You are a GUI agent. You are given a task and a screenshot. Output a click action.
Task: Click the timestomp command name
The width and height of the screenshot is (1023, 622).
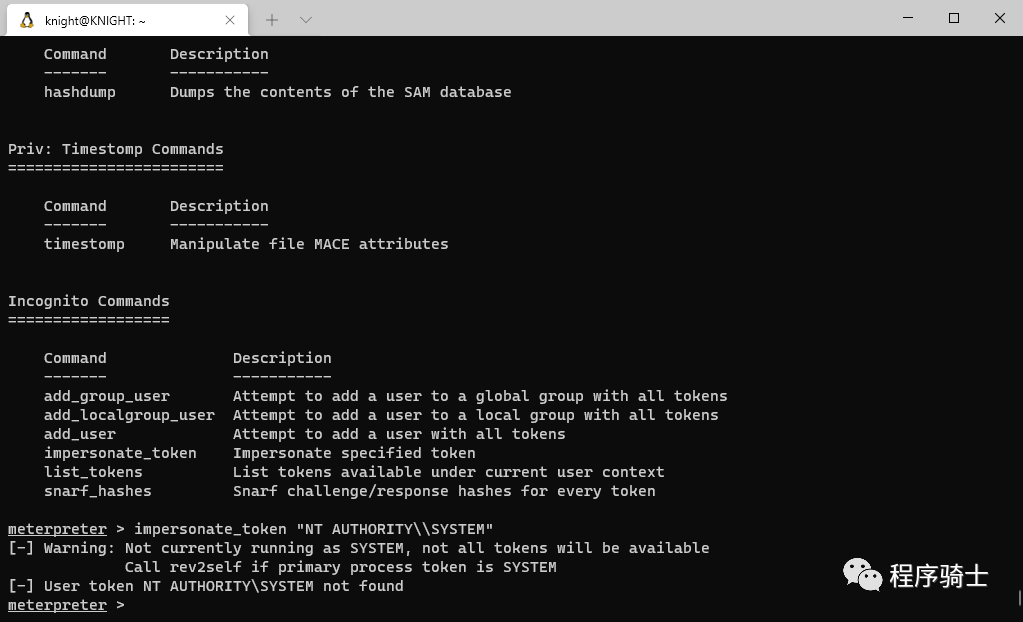click(x=84, y=244)
